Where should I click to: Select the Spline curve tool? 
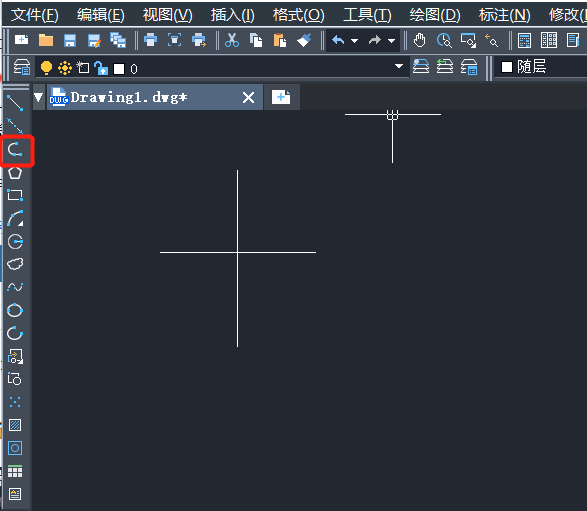coord(15,287)
